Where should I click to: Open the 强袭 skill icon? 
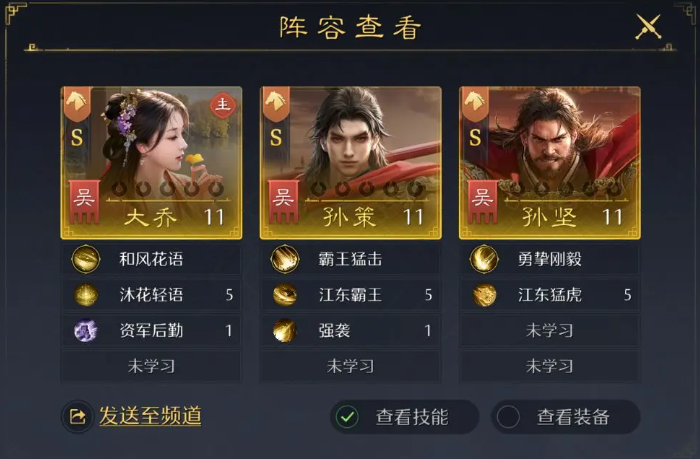point(285,330)
